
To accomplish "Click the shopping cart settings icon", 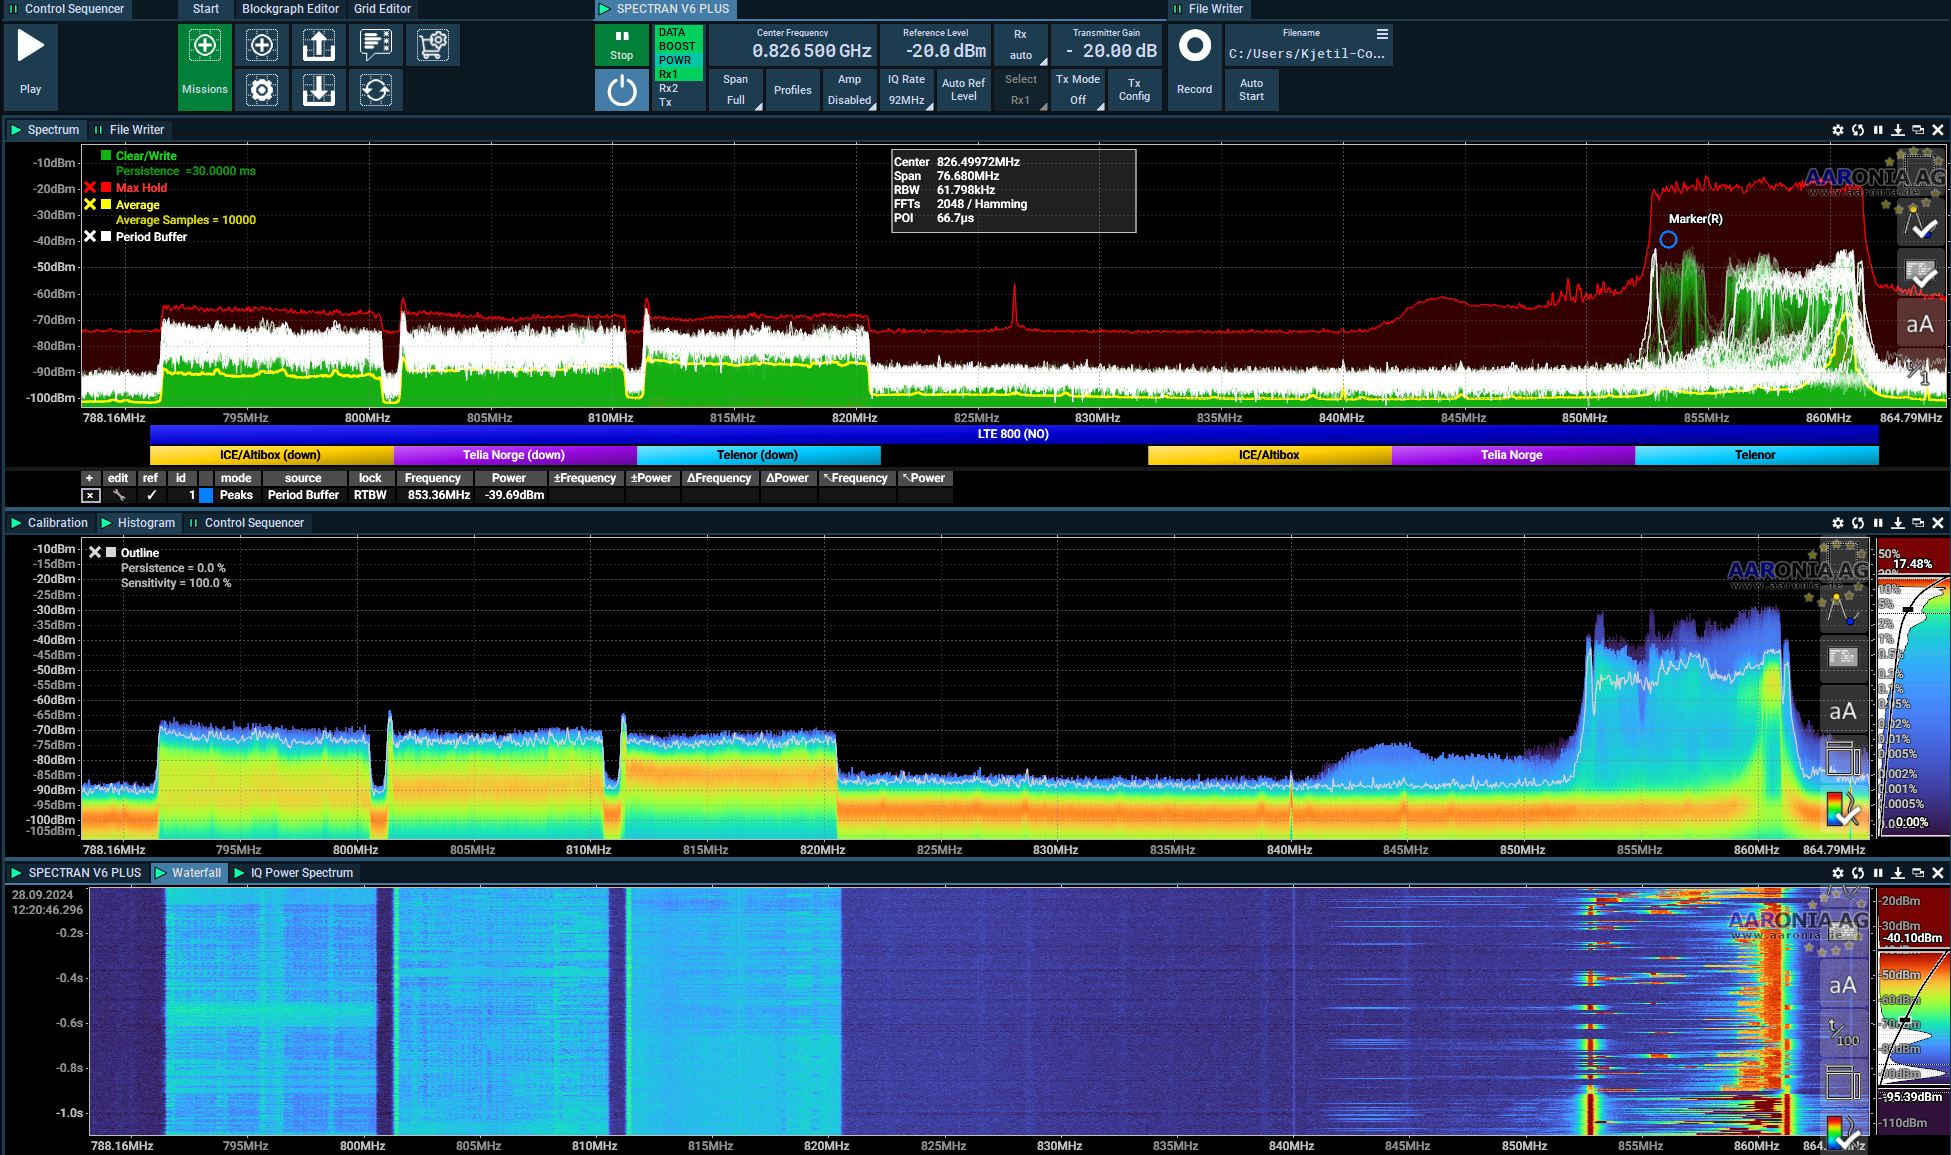I will click(433, 45).
